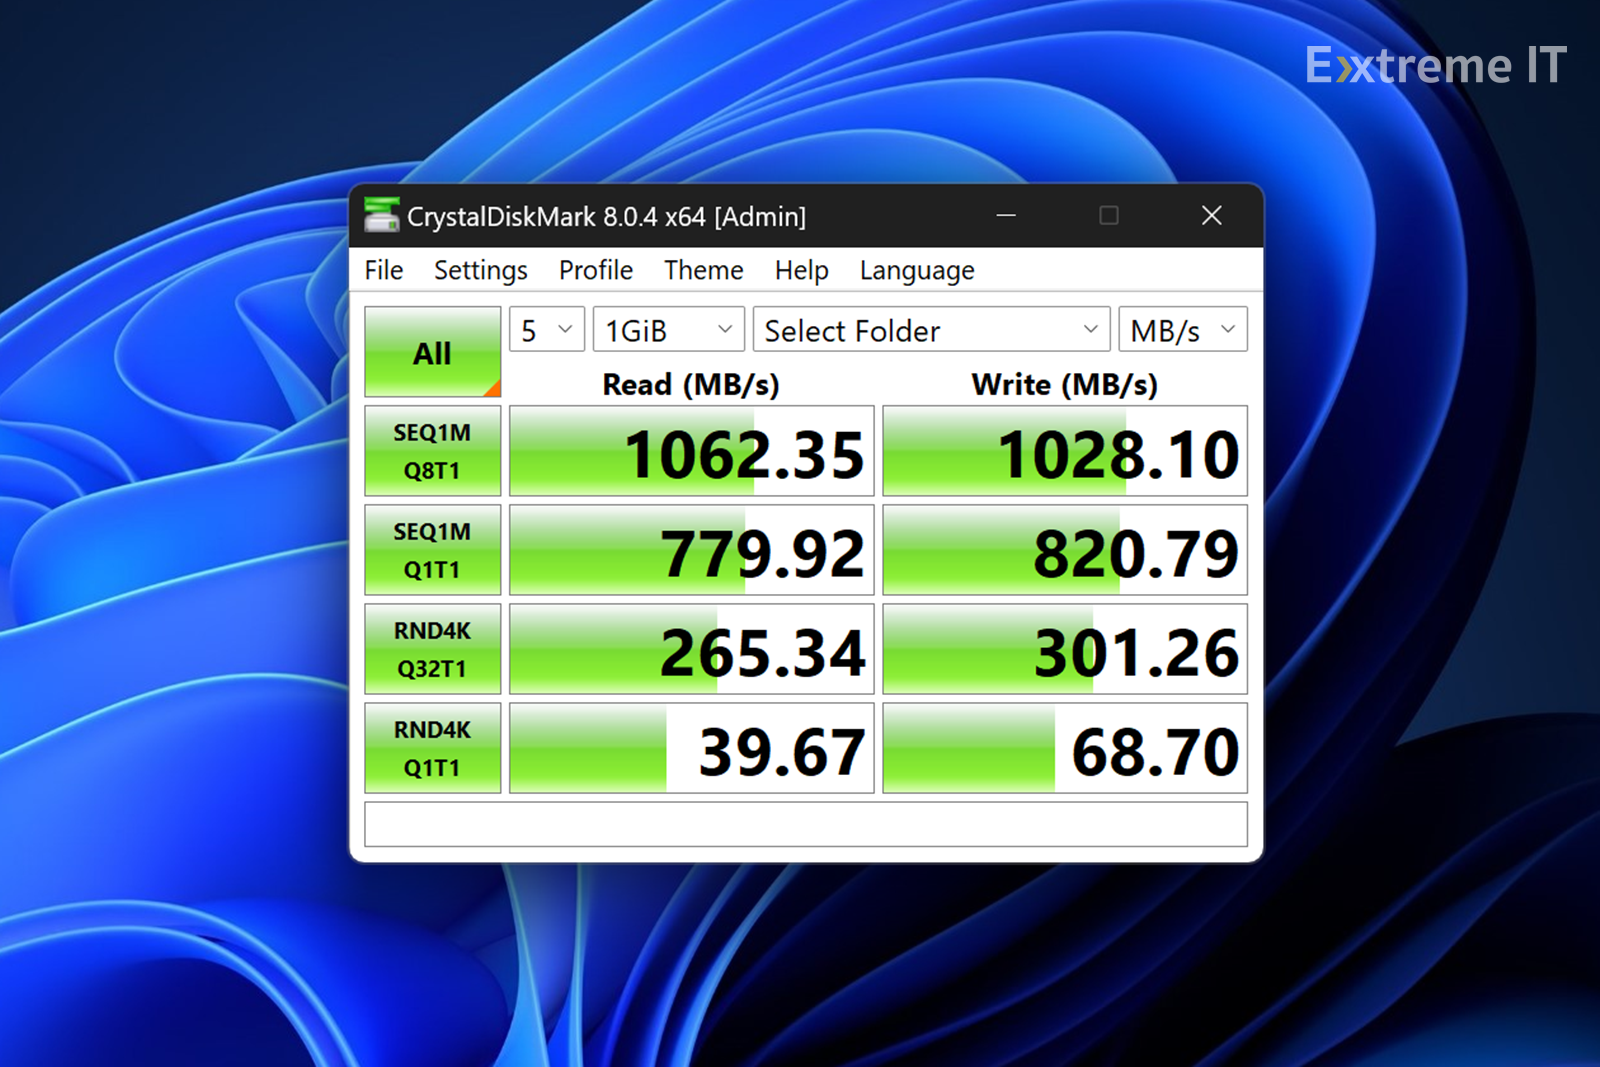This screenshot has width=1600, height=1067.
Task: Open the Settings menu
Action: tap(481, 270)
